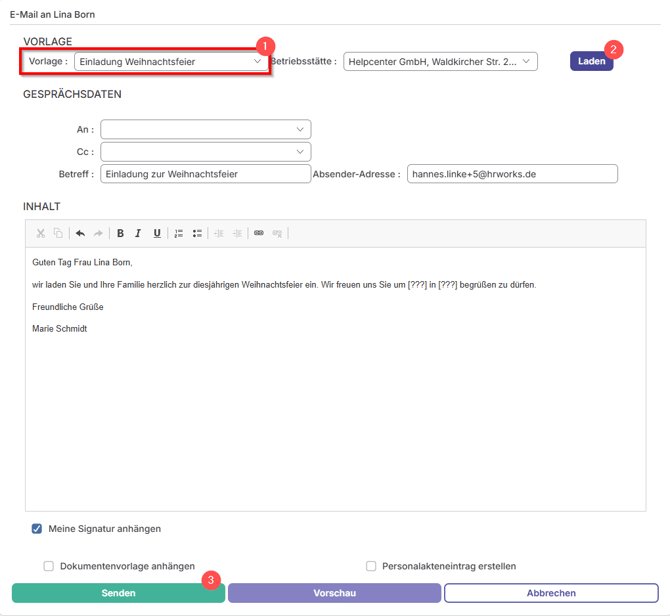Send the email with Senden button

tap(118, 593)
